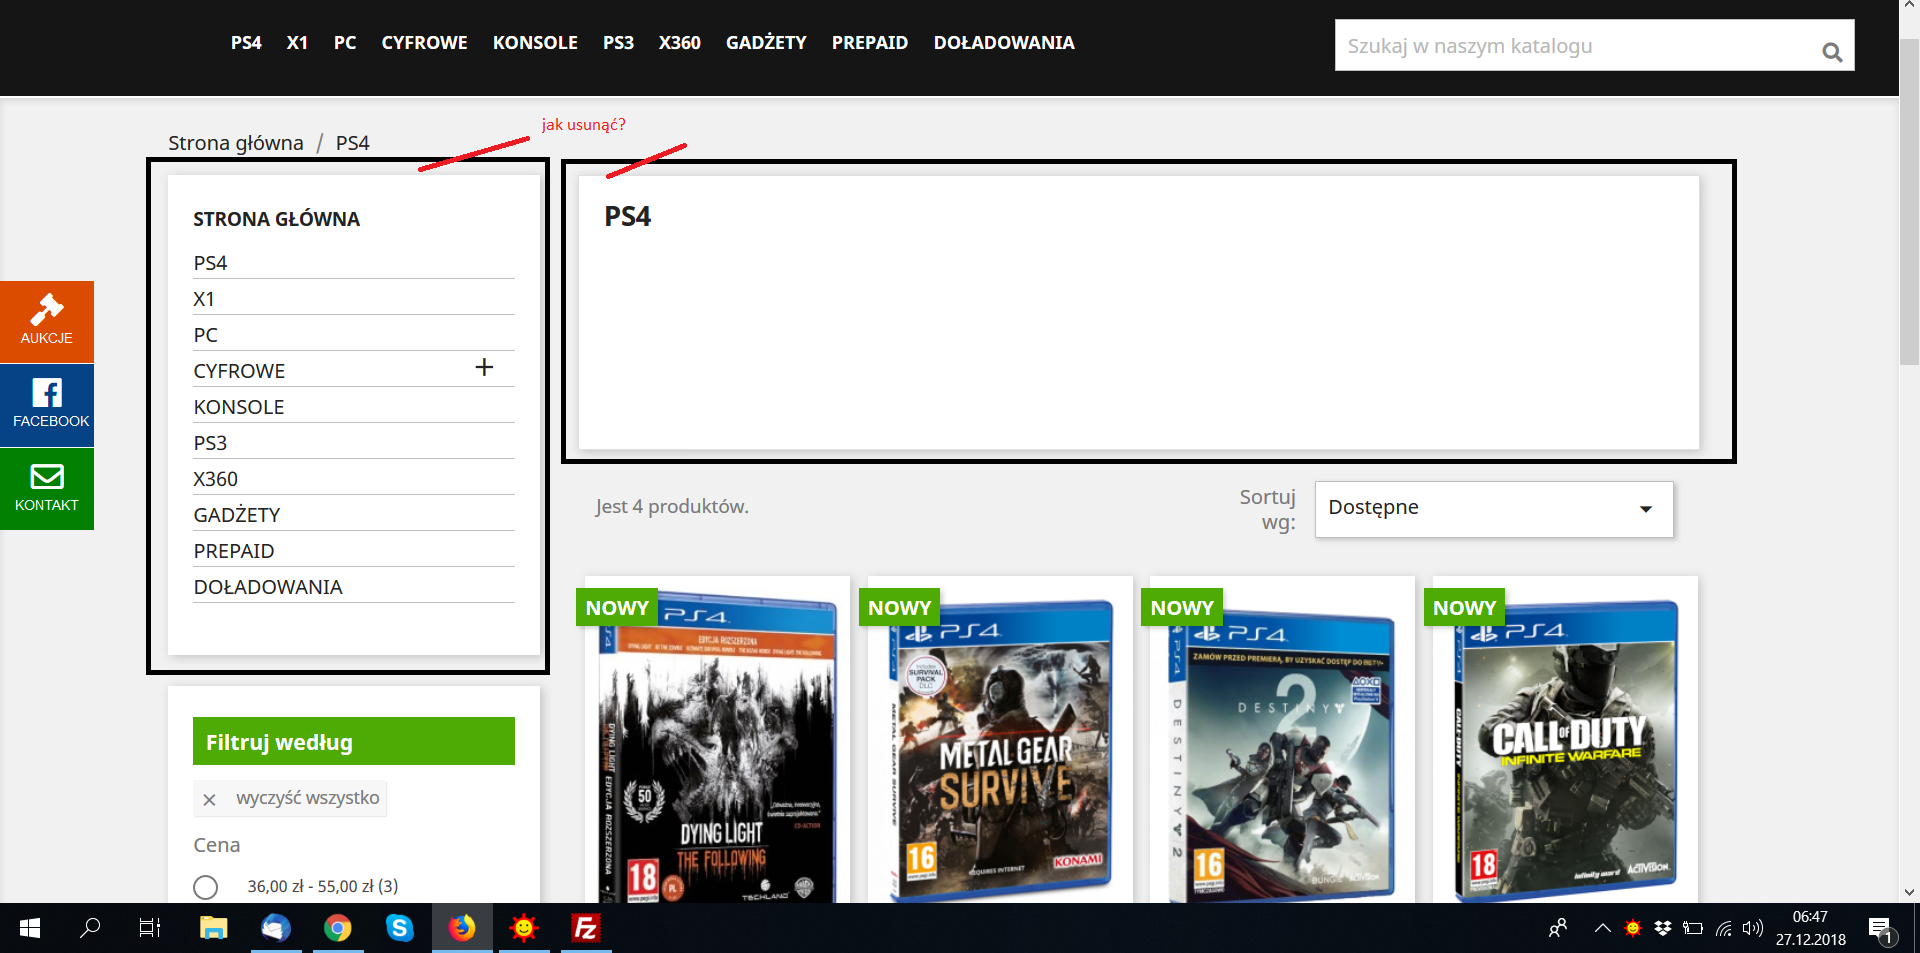Open the sun-icon messenger on the taskbar
This screenshot has width=1920, height=953.
pyautogui.click(x=523, y=928)
